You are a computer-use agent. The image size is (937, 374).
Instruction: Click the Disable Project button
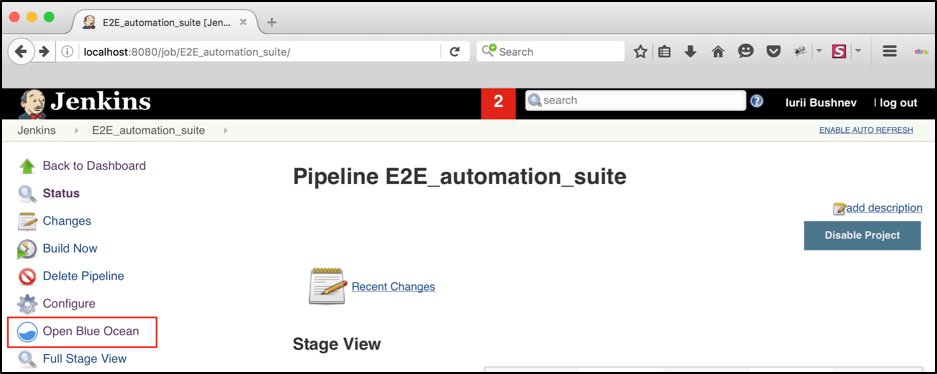point(862,235)
